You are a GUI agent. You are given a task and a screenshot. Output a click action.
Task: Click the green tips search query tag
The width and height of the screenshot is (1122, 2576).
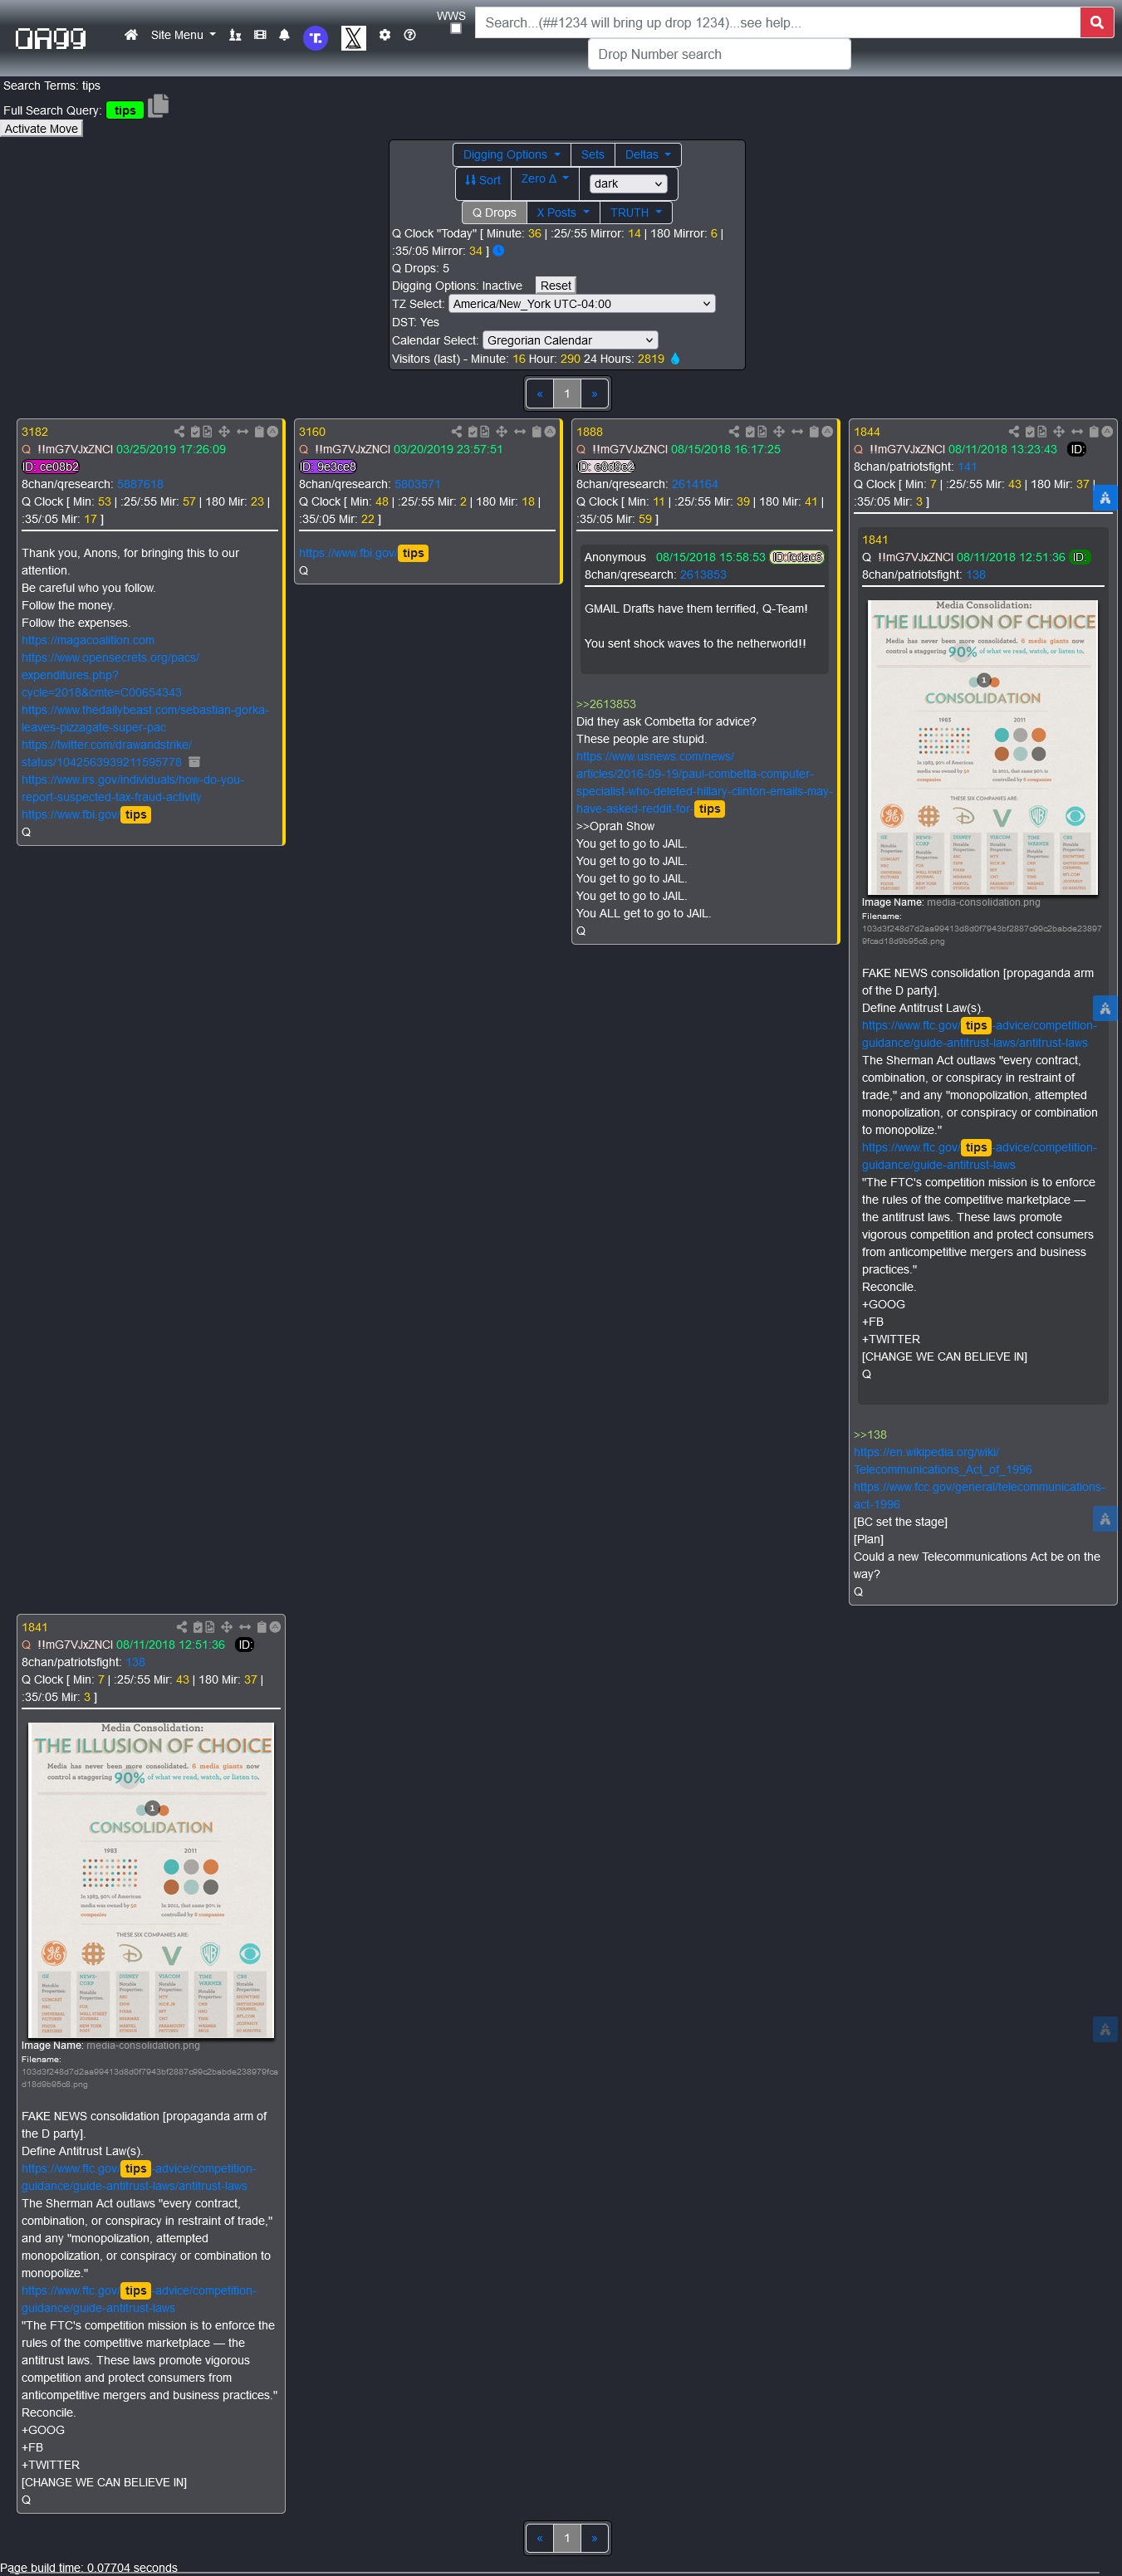pos(125,110)
